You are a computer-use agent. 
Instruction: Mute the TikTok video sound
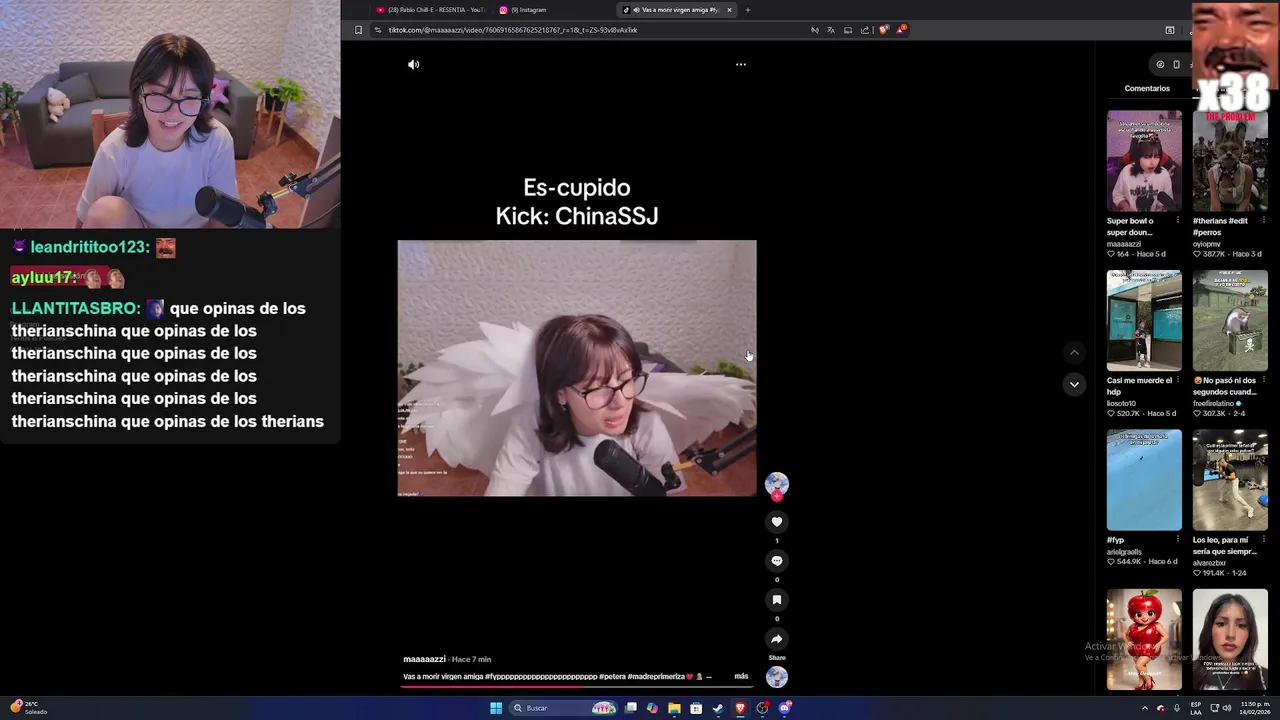[413, 64]
